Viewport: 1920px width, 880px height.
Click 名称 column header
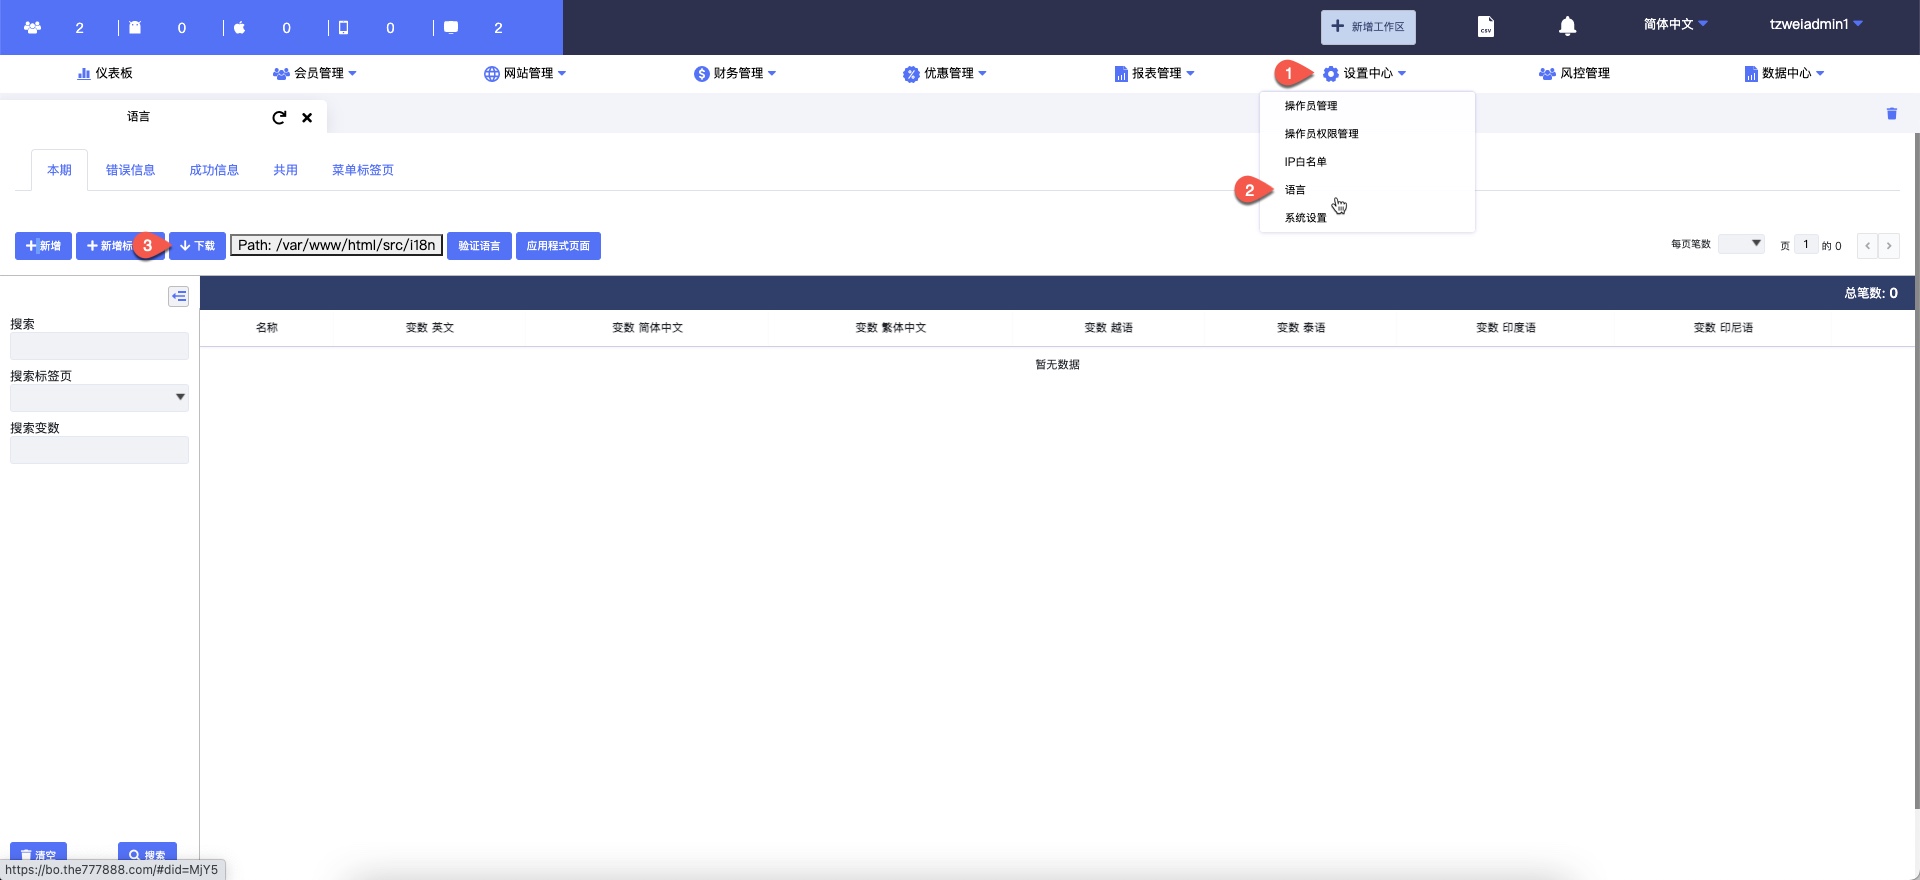[x=267, y=328]
